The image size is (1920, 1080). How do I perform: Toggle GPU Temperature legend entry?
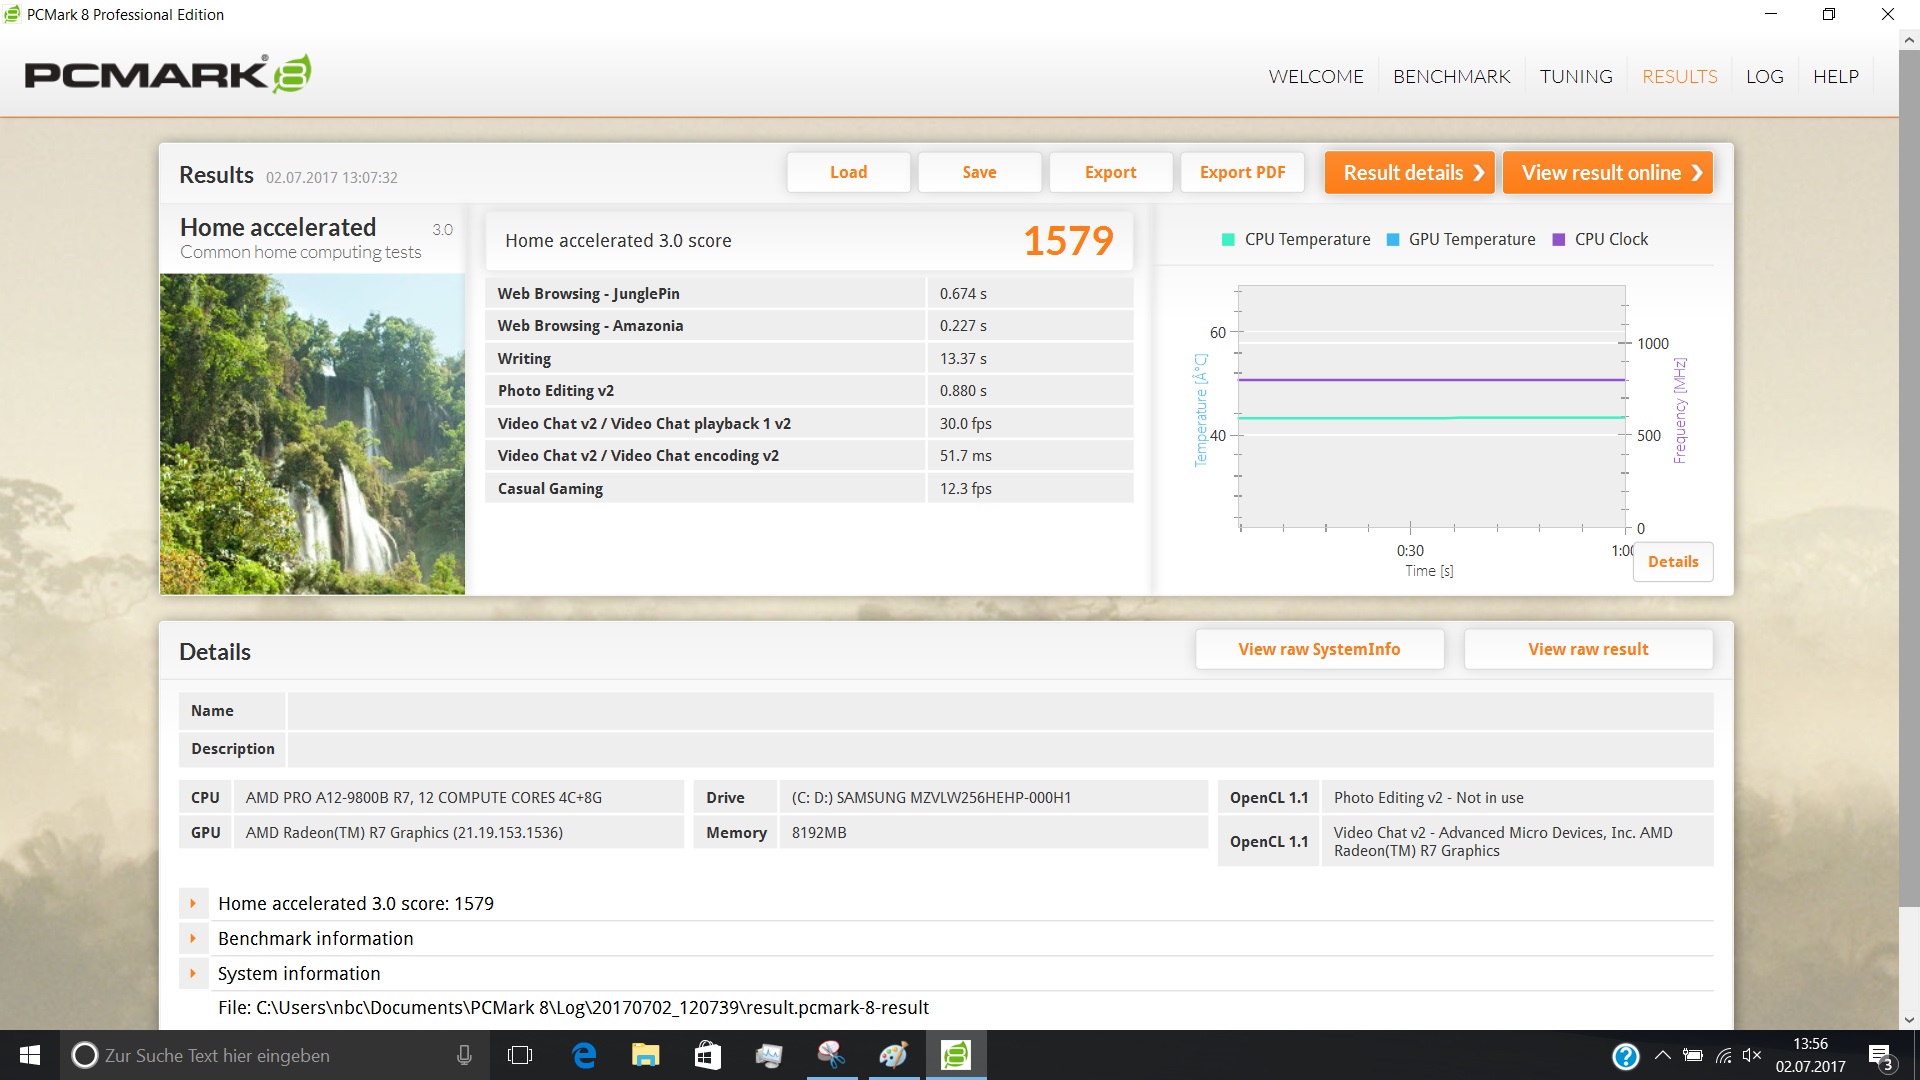1461,240
